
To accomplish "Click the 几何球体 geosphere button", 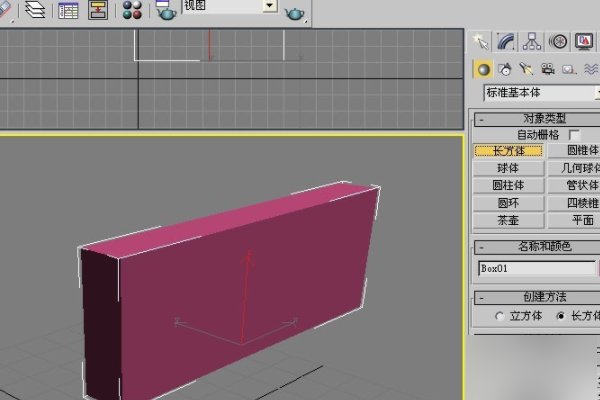I will pos(574,168).
